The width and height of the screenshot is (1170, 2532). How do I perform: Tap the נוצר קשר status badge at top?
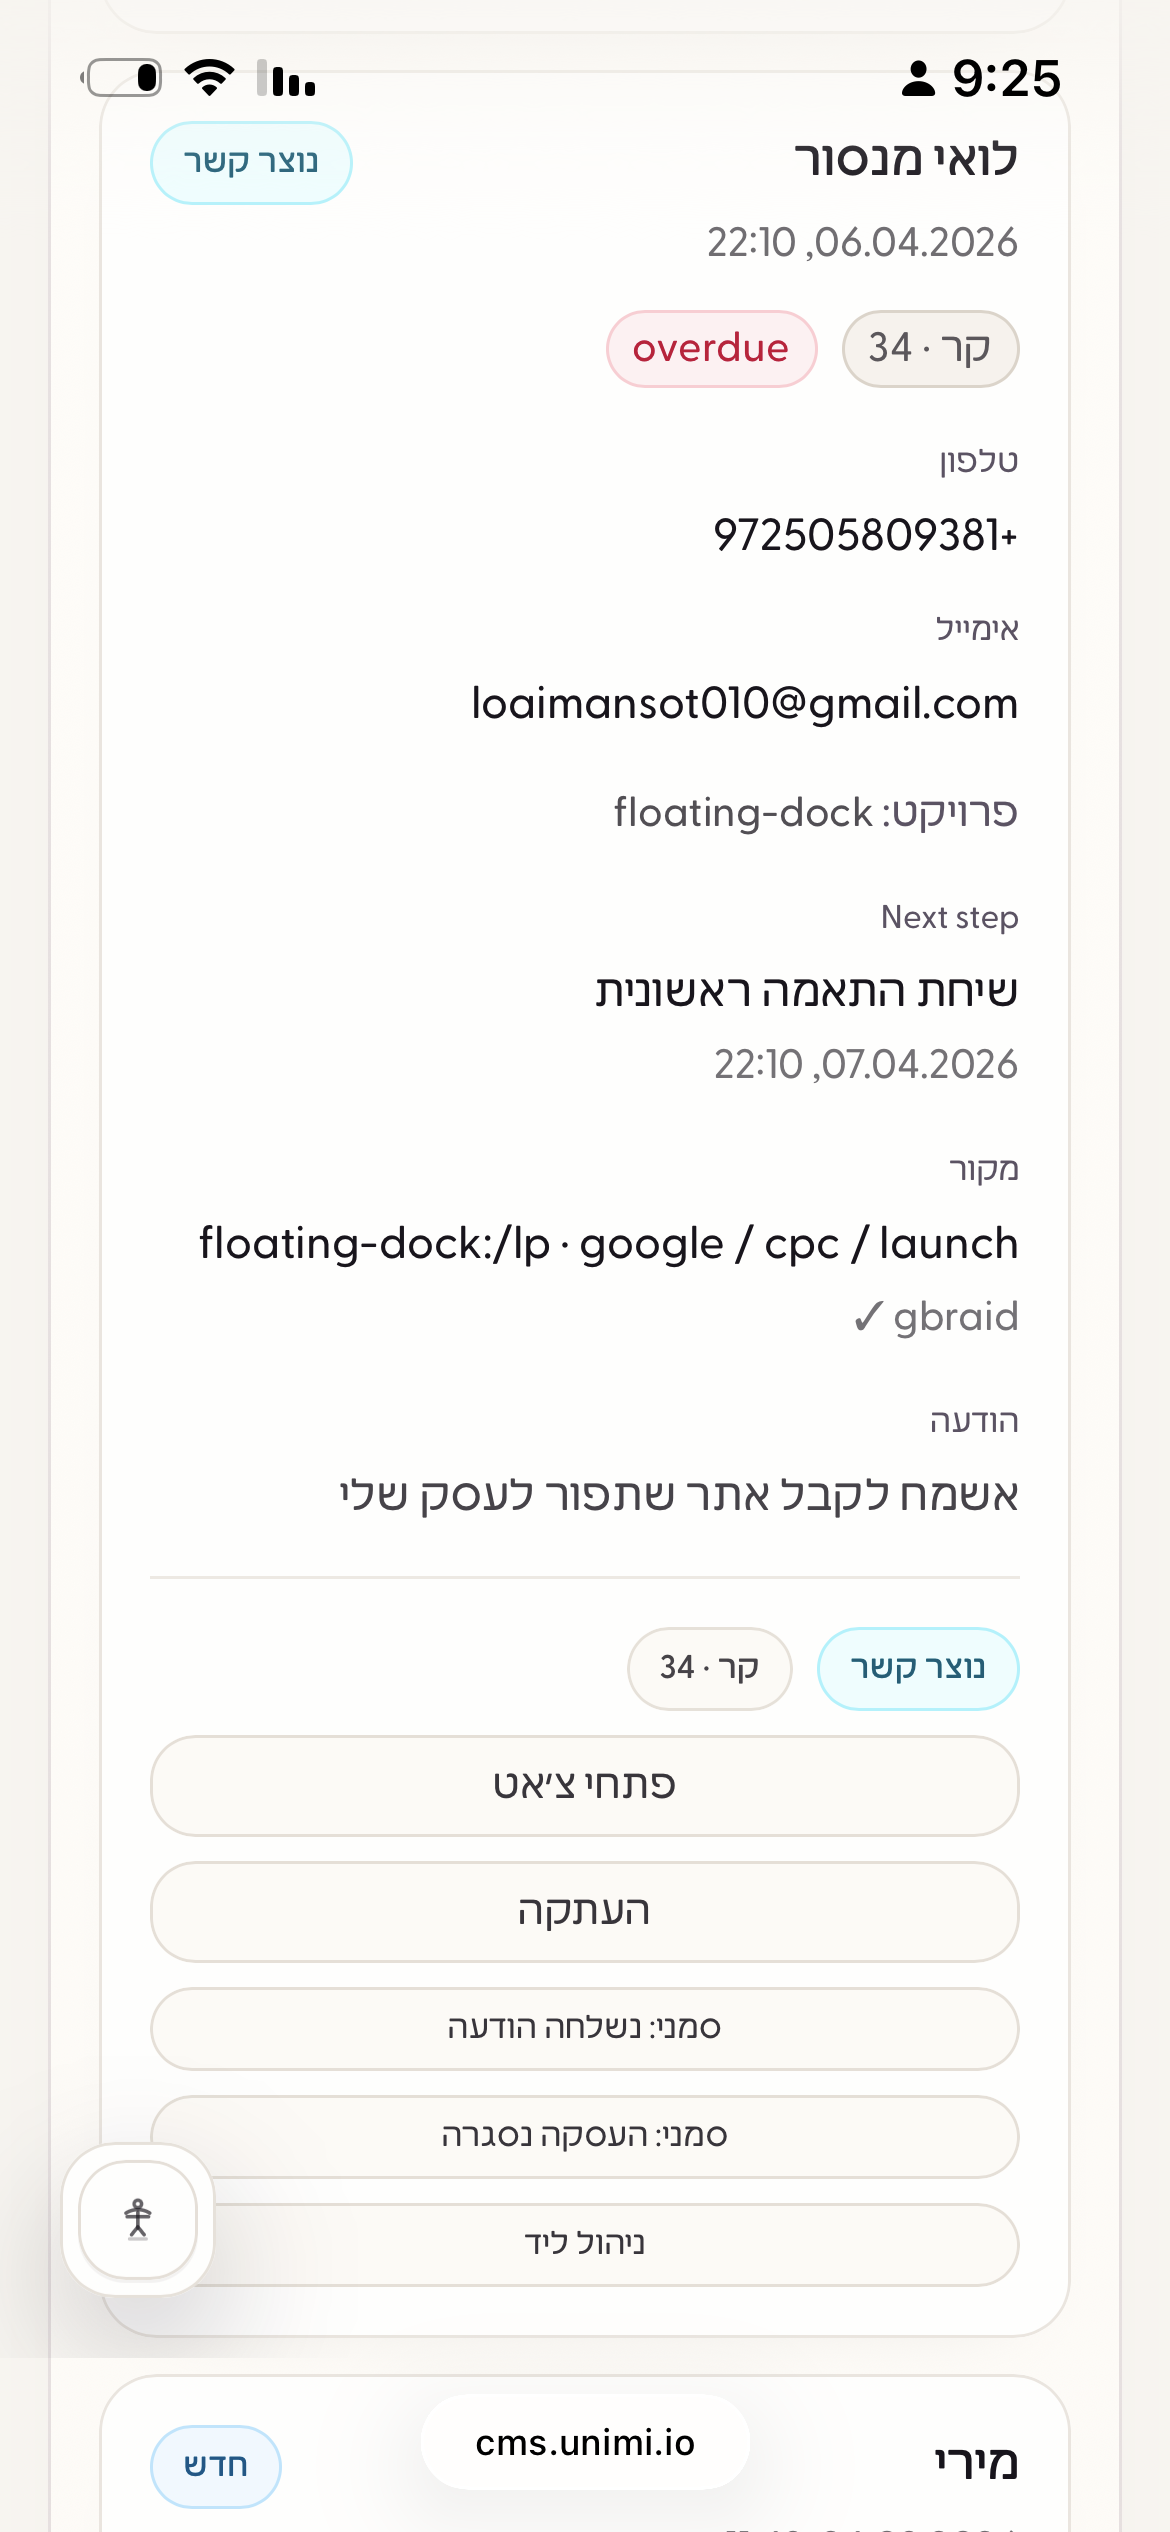251,162
